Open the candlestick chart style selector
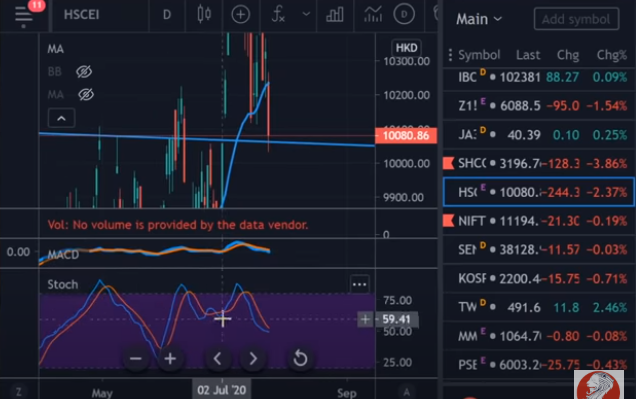The image size is (636, 399). tap(204, 15)
